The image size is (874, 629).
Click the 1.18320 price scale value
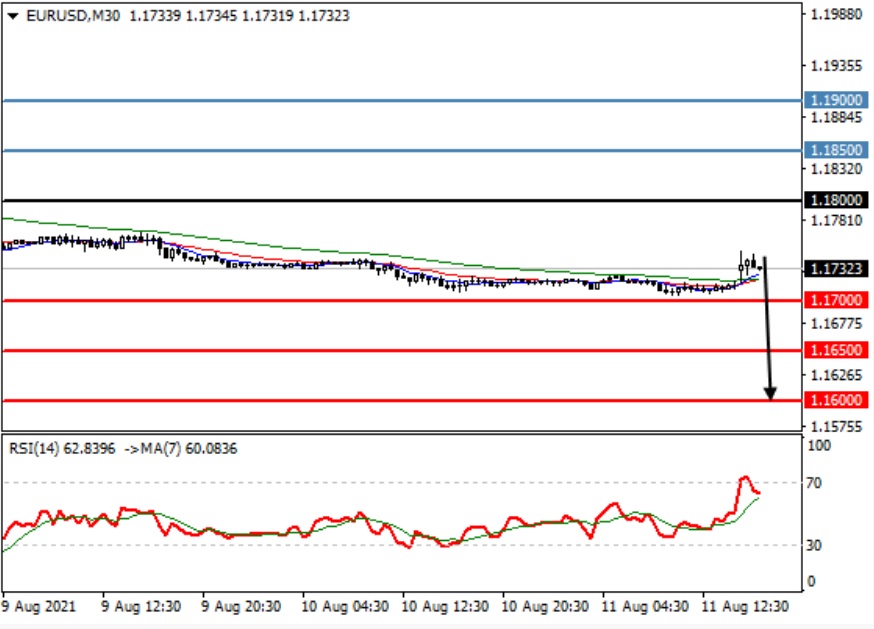click(x=836, y=169)
